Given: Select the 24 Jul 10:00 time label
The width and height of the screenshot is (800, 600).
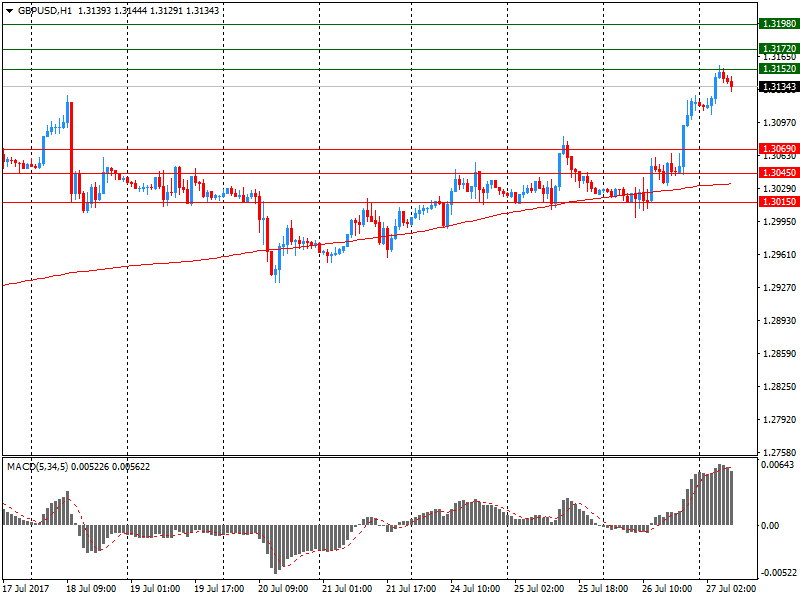Looking at the screenshot, I should click(x=475, y=589).
